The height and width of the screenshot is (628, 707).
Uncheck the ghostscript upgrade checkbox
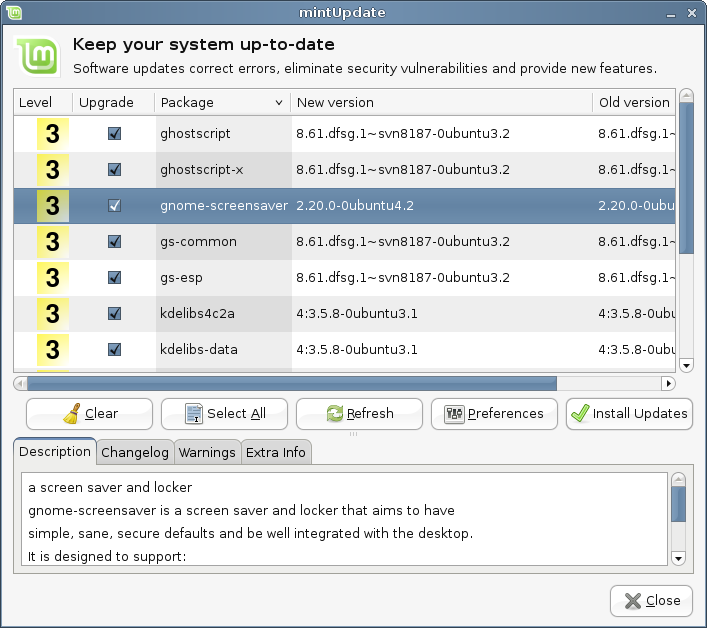114,133
